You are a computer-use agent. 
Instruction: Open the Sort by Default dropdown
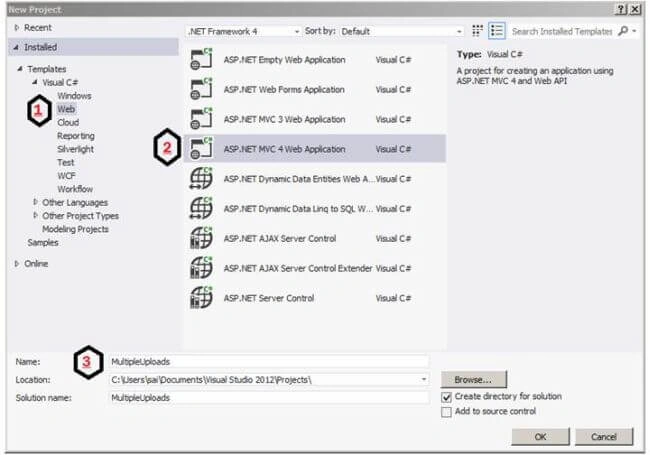[401, 31]
